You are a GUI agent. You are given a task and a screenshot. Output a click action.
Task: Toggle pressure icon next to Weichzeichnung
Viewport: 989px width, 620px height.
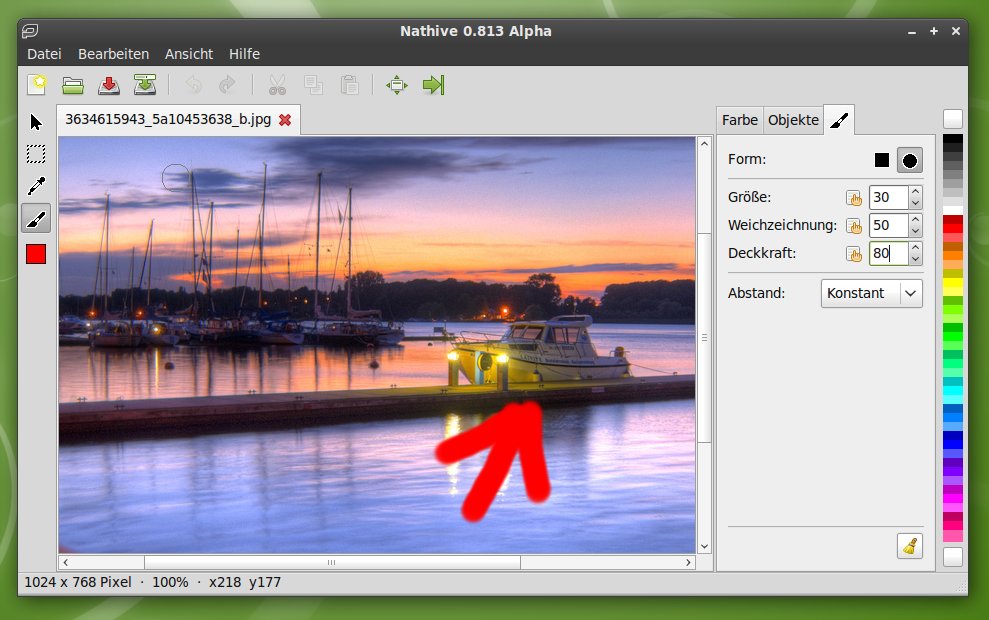(853, 226)
